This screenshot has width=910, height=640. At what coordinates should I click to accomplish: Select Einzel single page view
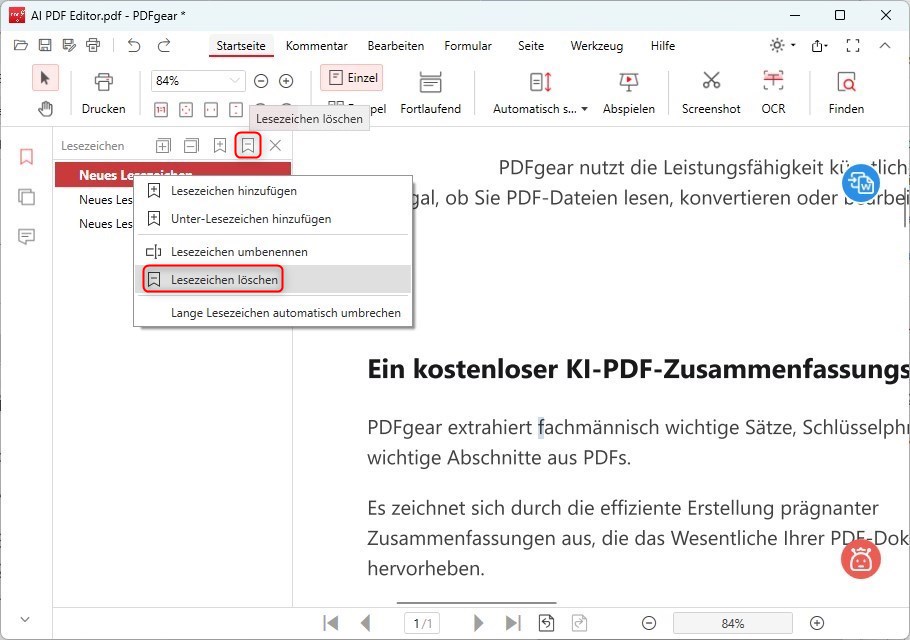352,78
